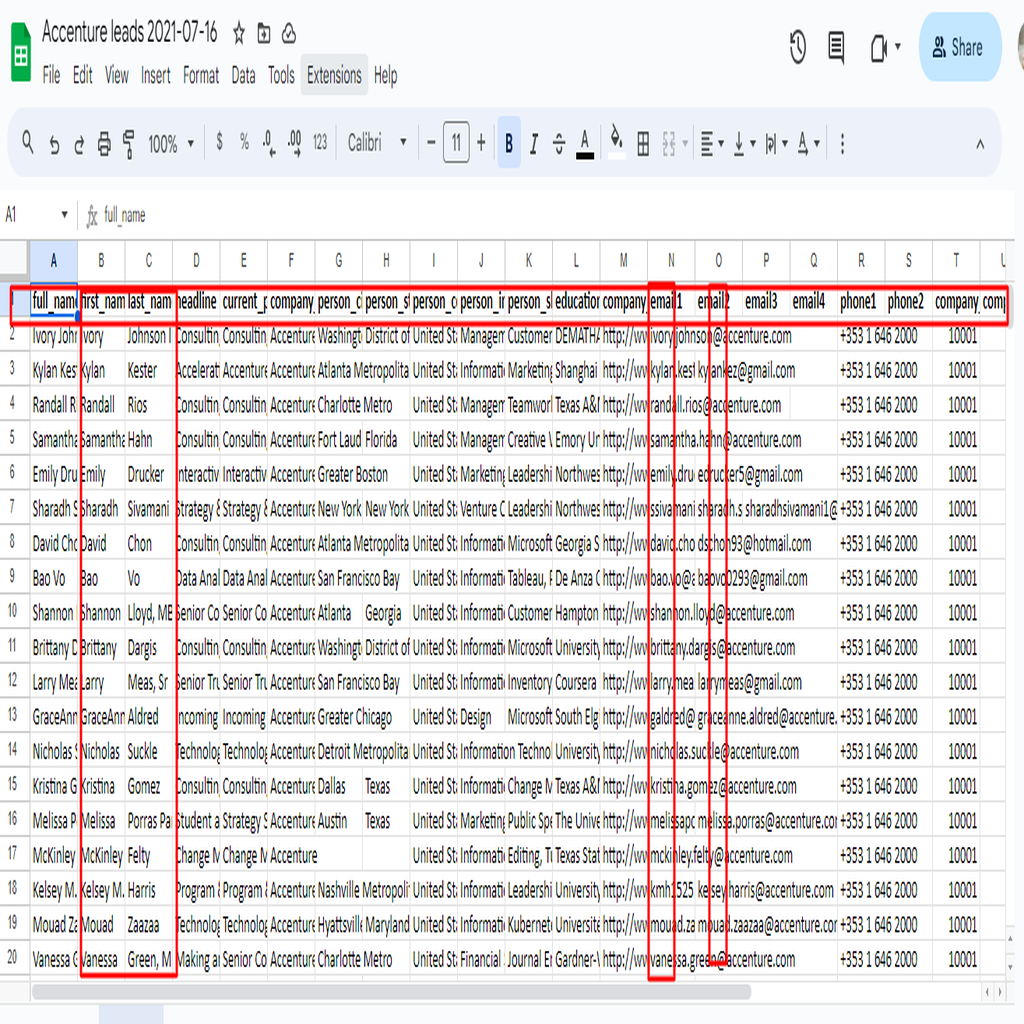Viewport: 1024px width, 1024px height.
Task: Print the spreadsheet
Action: (104, 143)
